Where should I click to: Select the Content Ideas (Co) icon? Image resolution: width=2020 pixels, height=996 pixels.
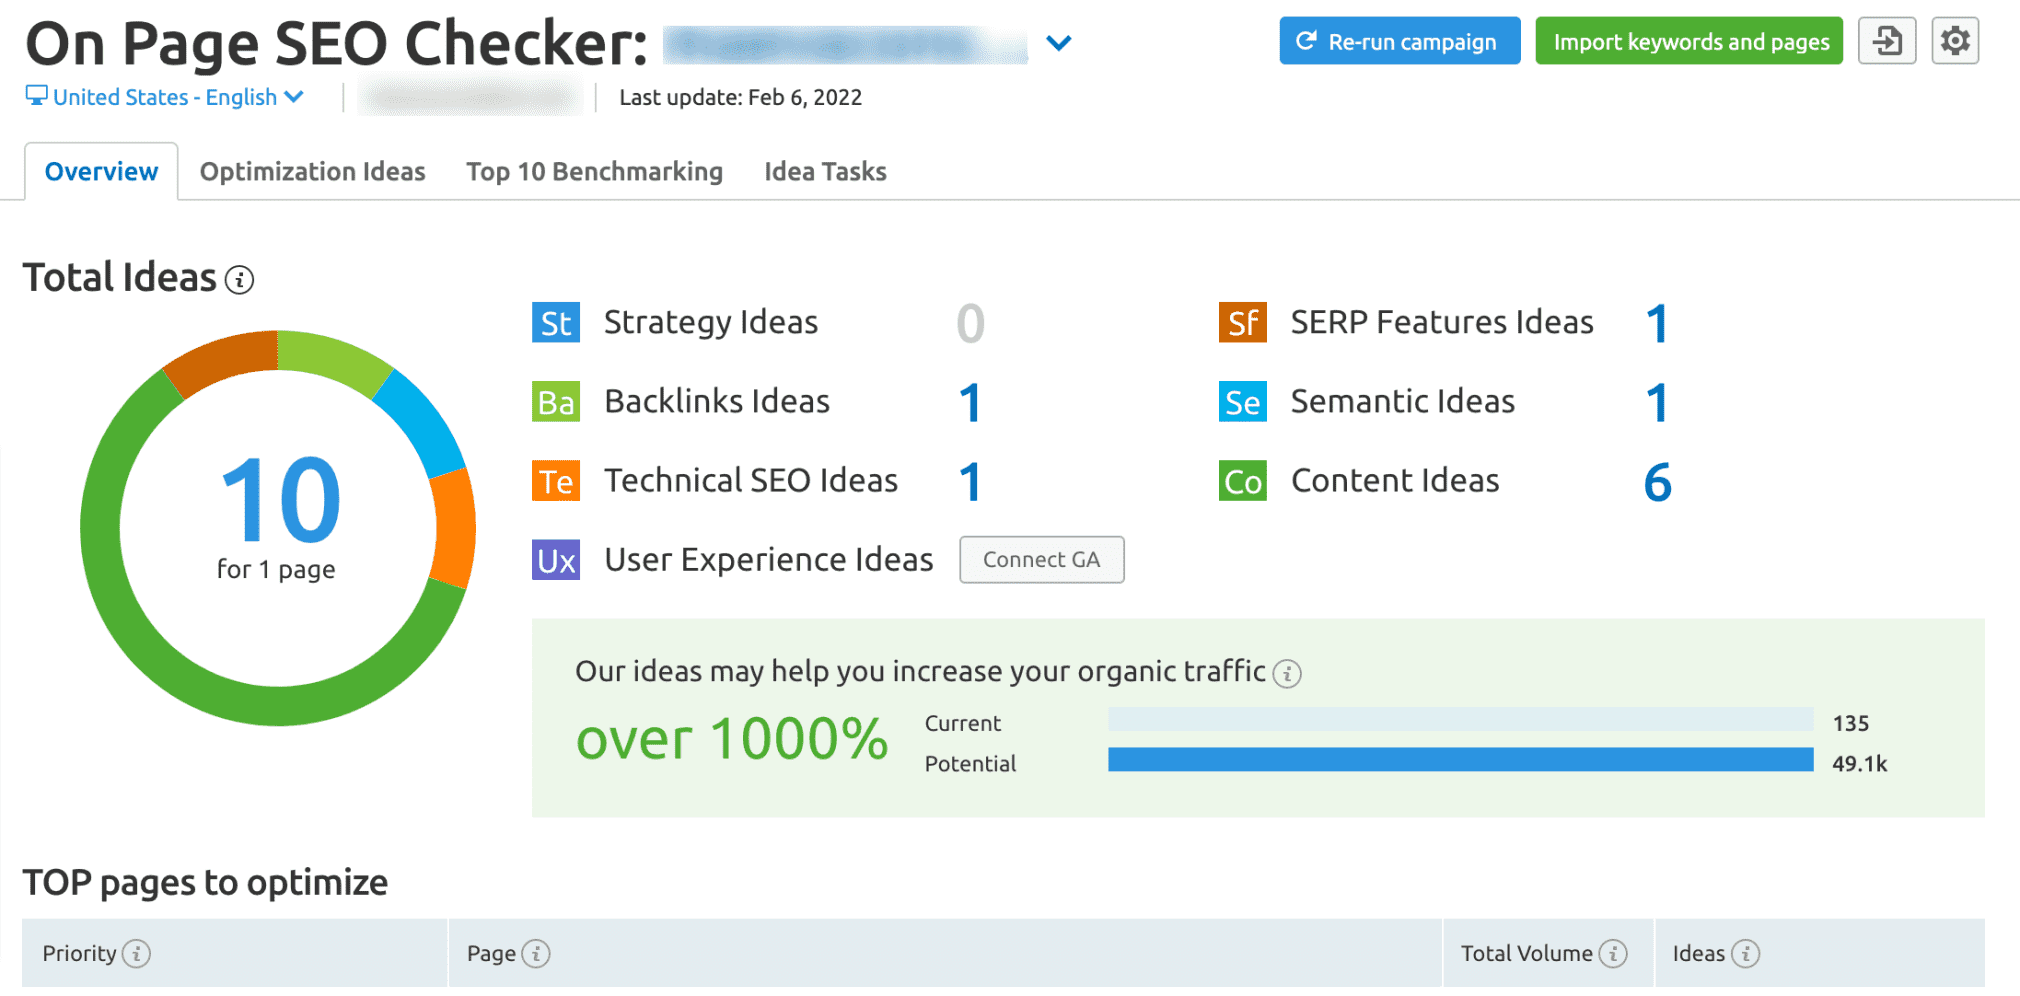tap(1241, 480)
